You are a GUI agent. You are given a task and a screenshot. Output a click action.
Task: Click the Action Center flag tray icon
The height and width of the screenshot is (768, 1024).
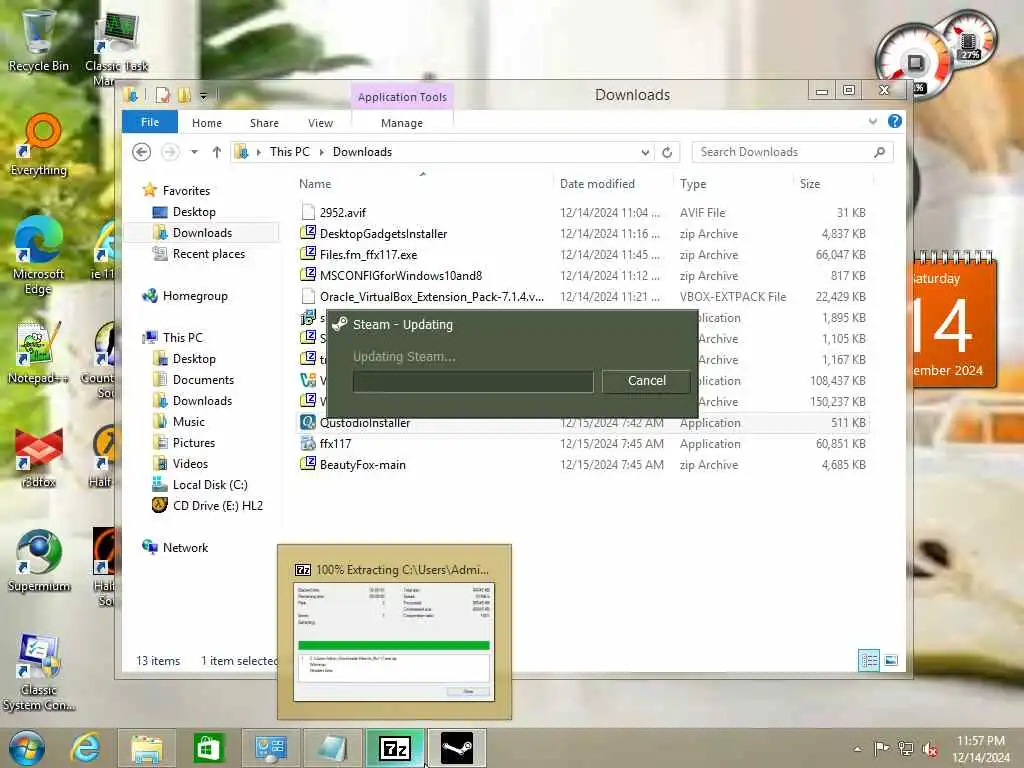882,749
